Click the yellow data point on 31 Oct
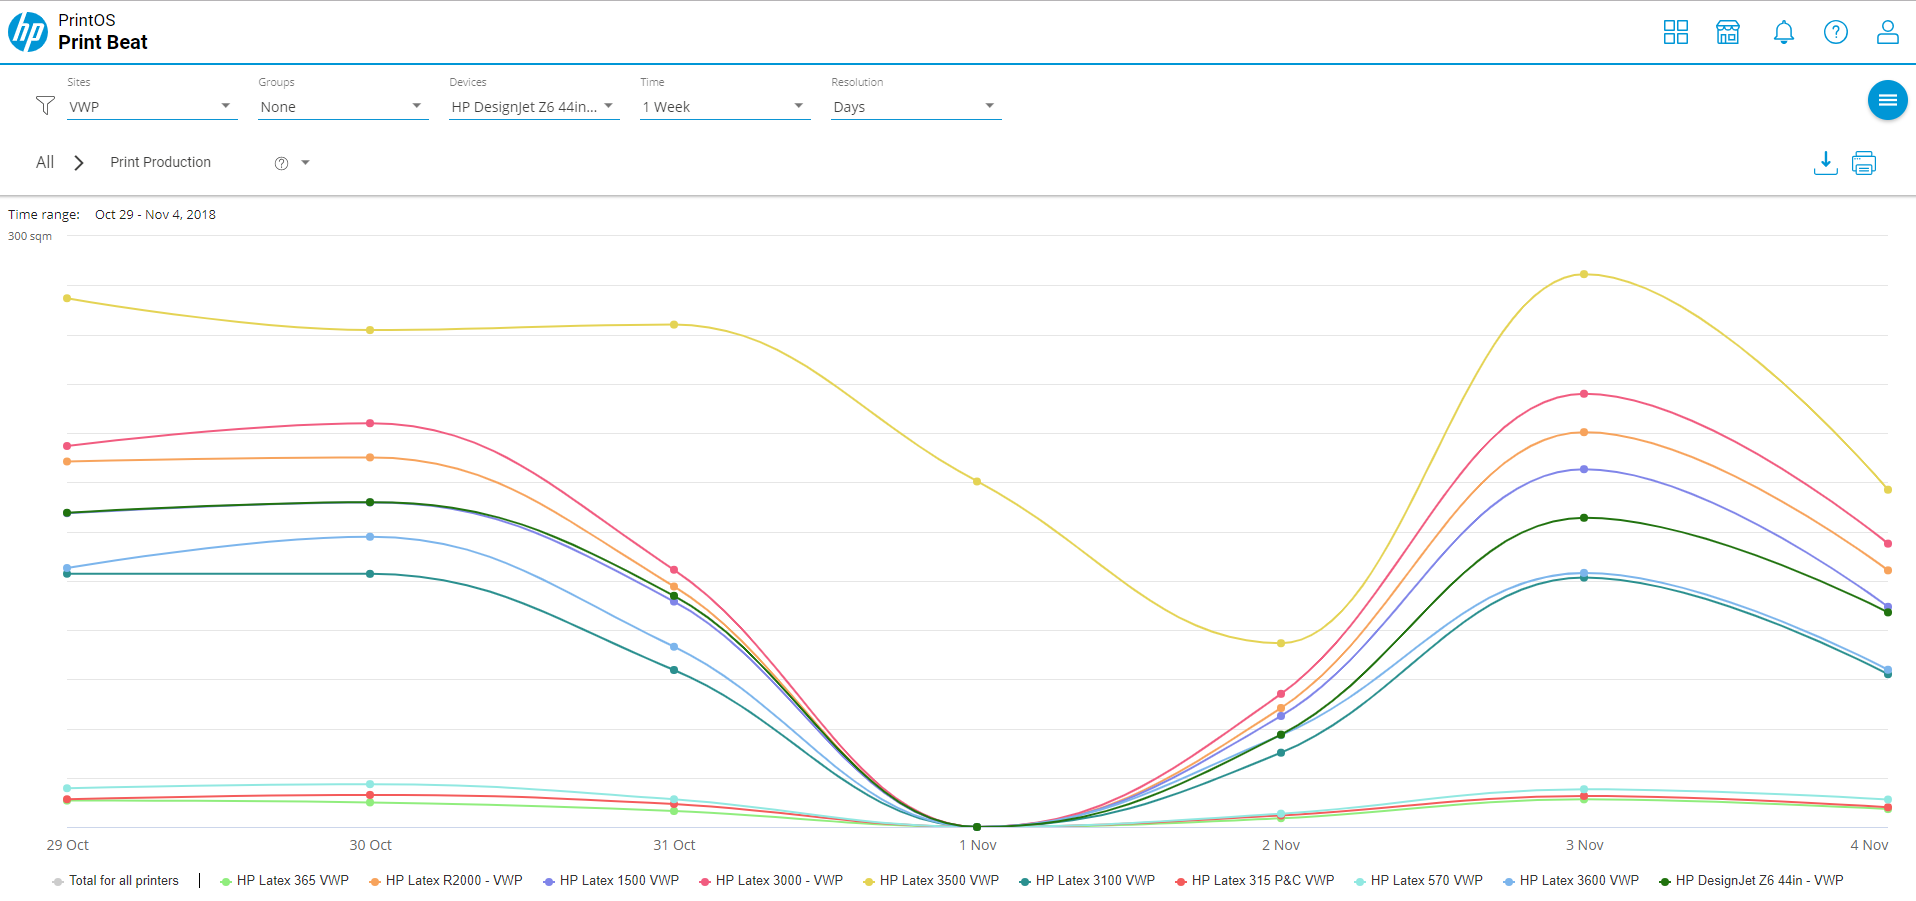The image size is (1916, 901). click(x=674, y=324)
